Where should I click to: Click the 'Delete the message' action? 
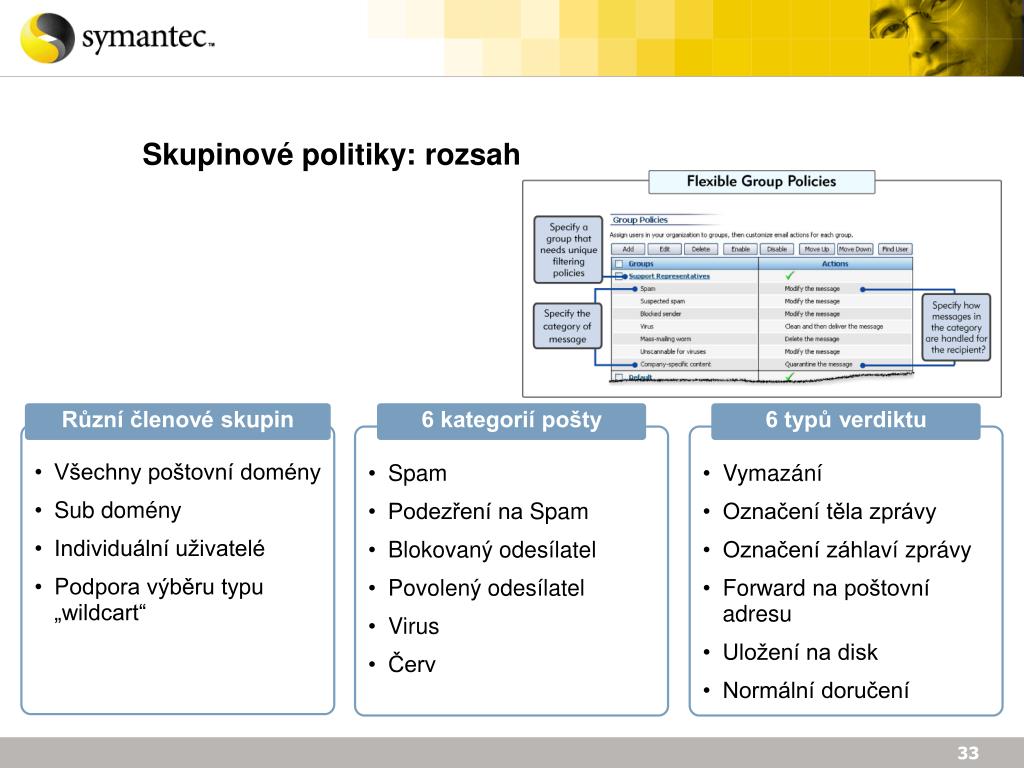[x=812, y=339]
